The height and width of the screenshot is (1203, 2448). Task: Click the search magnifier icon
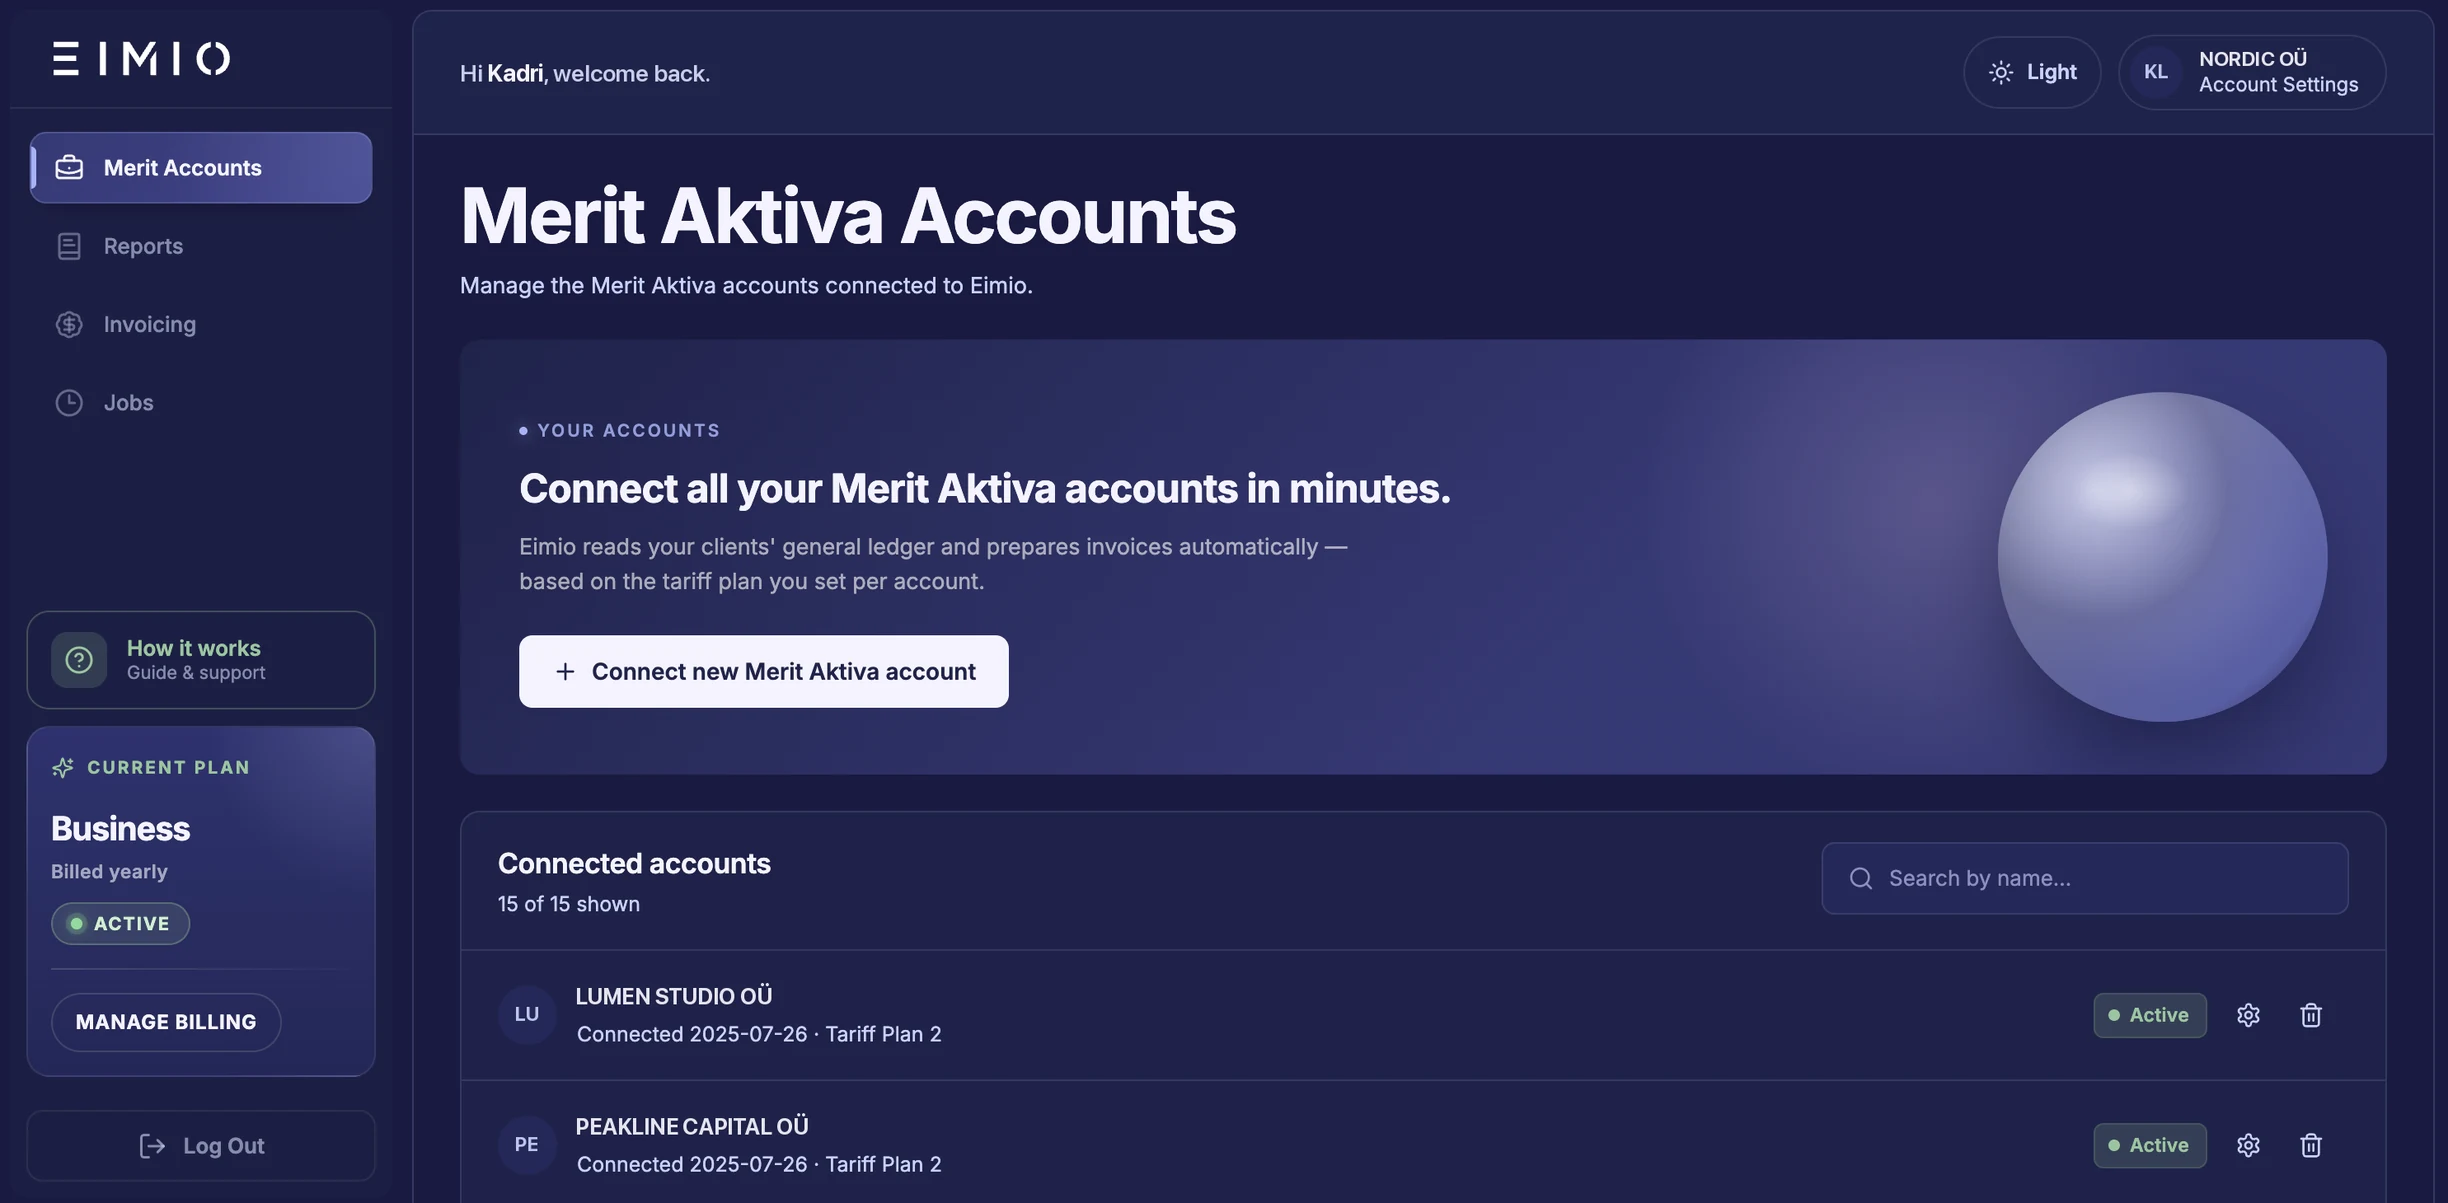[1861, 878]
